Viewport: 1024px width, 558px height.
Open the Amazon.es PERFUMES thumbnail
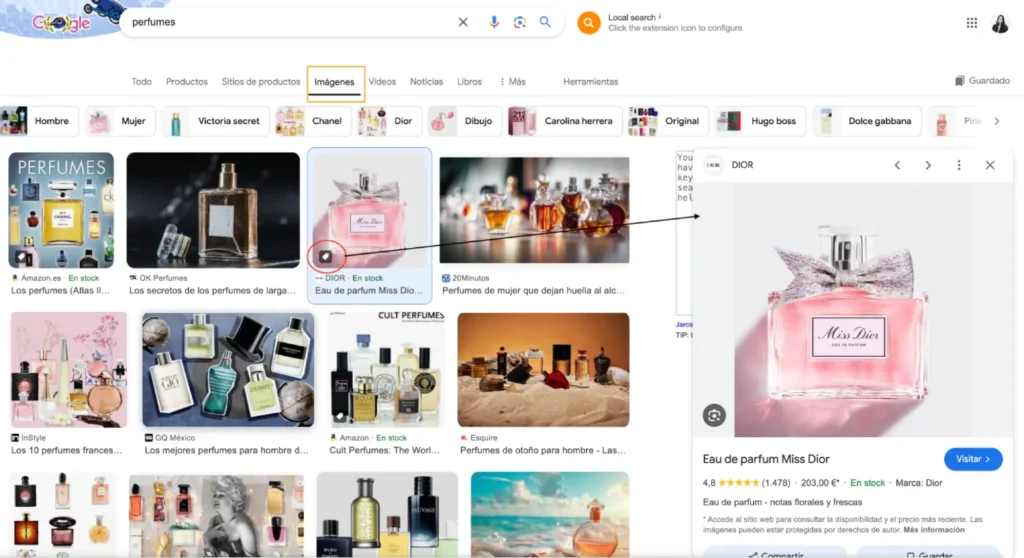(x=61, y=210)
